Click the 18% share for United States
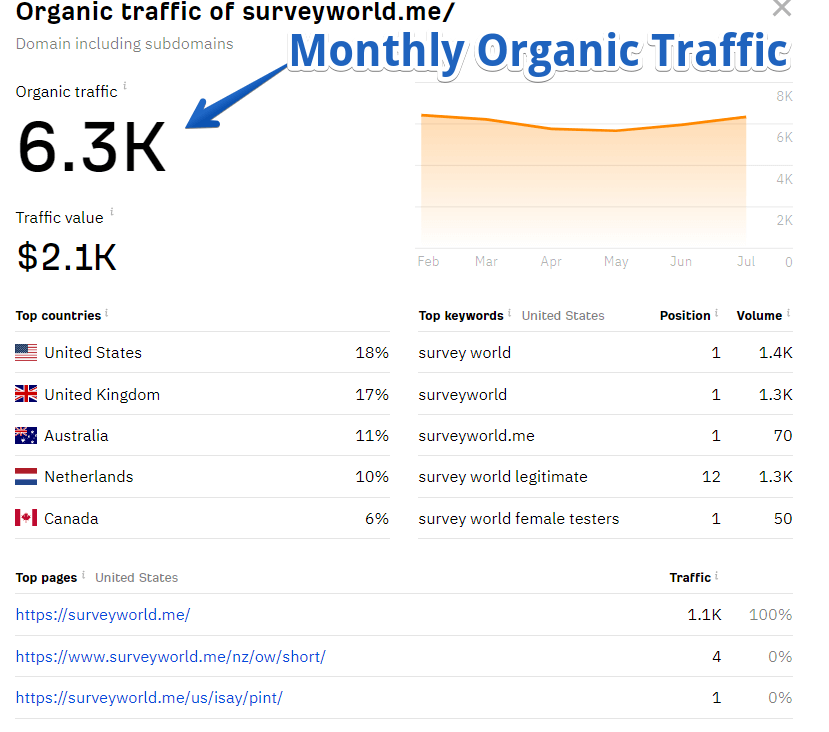This screenshot has width=829, height=732. click(x=372, y=353)
